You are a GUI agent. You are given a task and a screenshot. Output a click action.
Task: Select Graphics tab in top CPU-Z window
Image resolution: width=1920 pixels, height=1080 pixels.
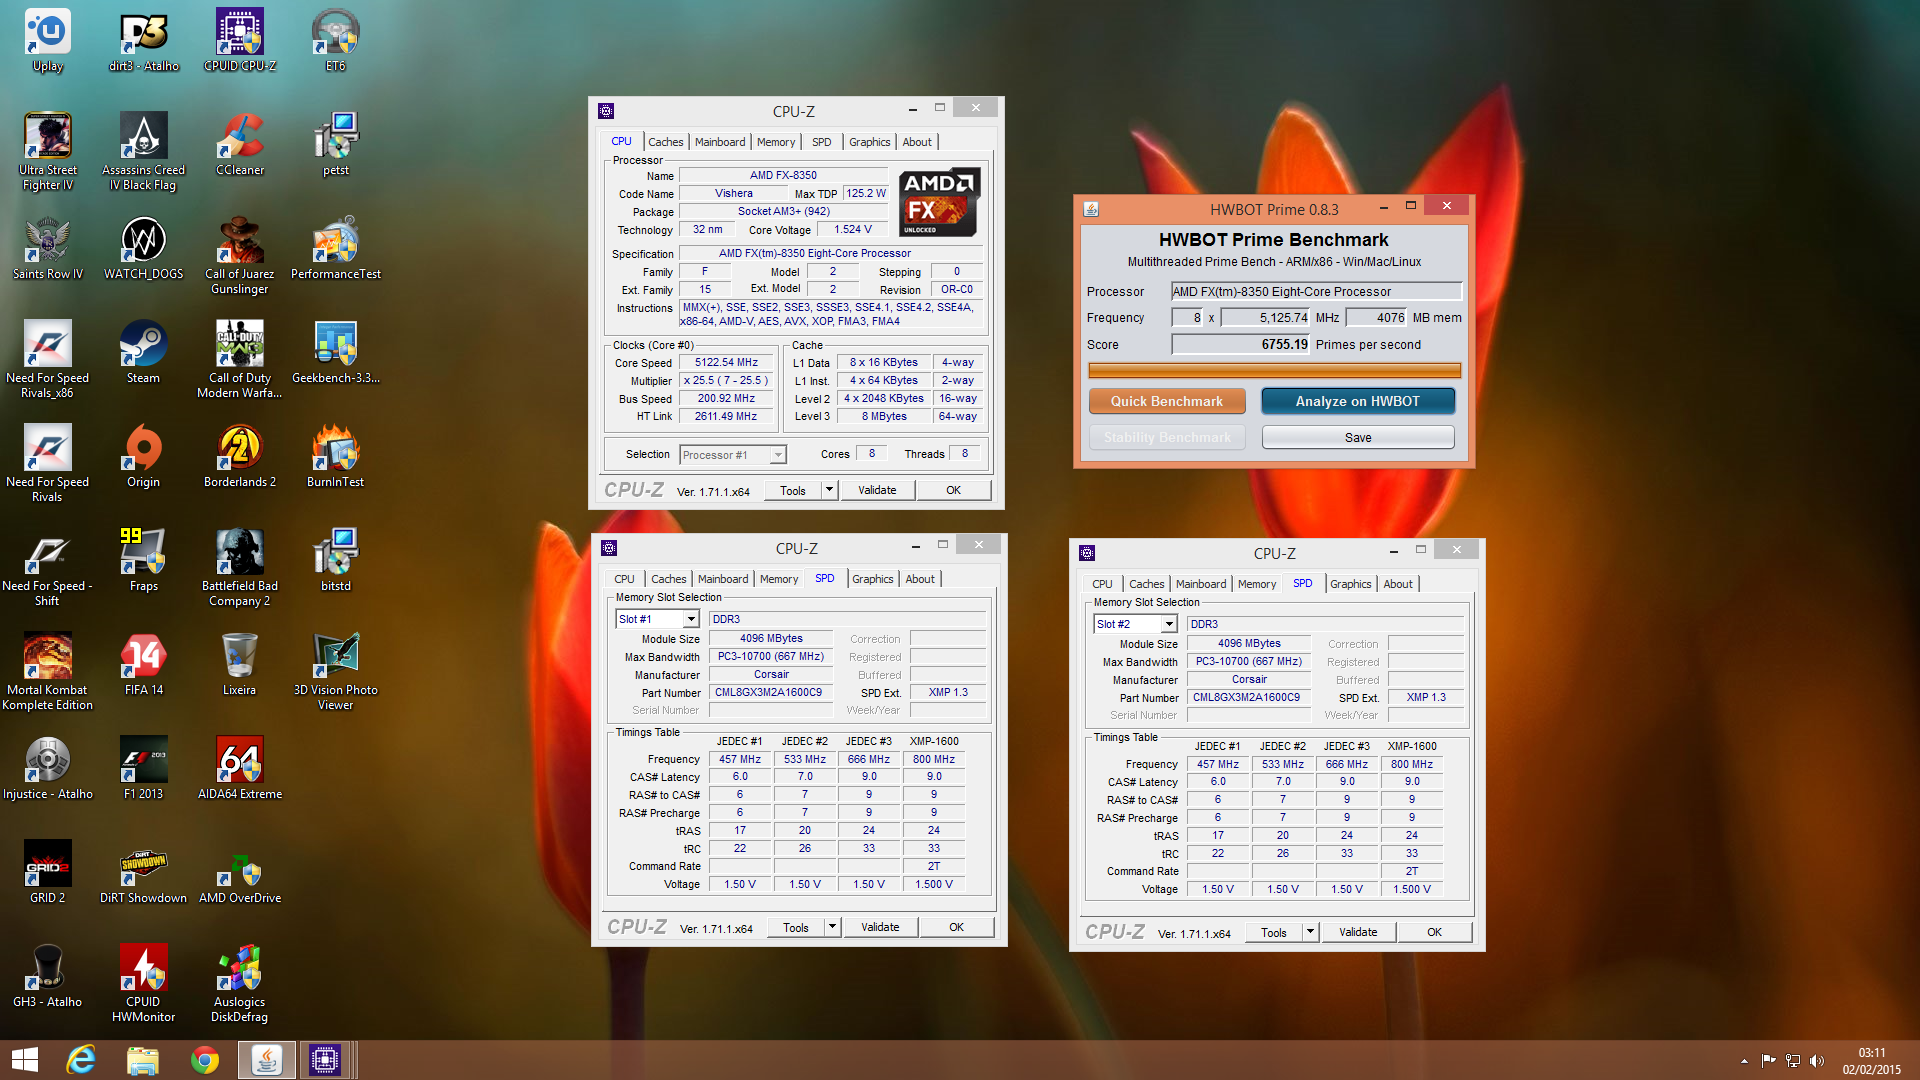click(x=869, y=142)
